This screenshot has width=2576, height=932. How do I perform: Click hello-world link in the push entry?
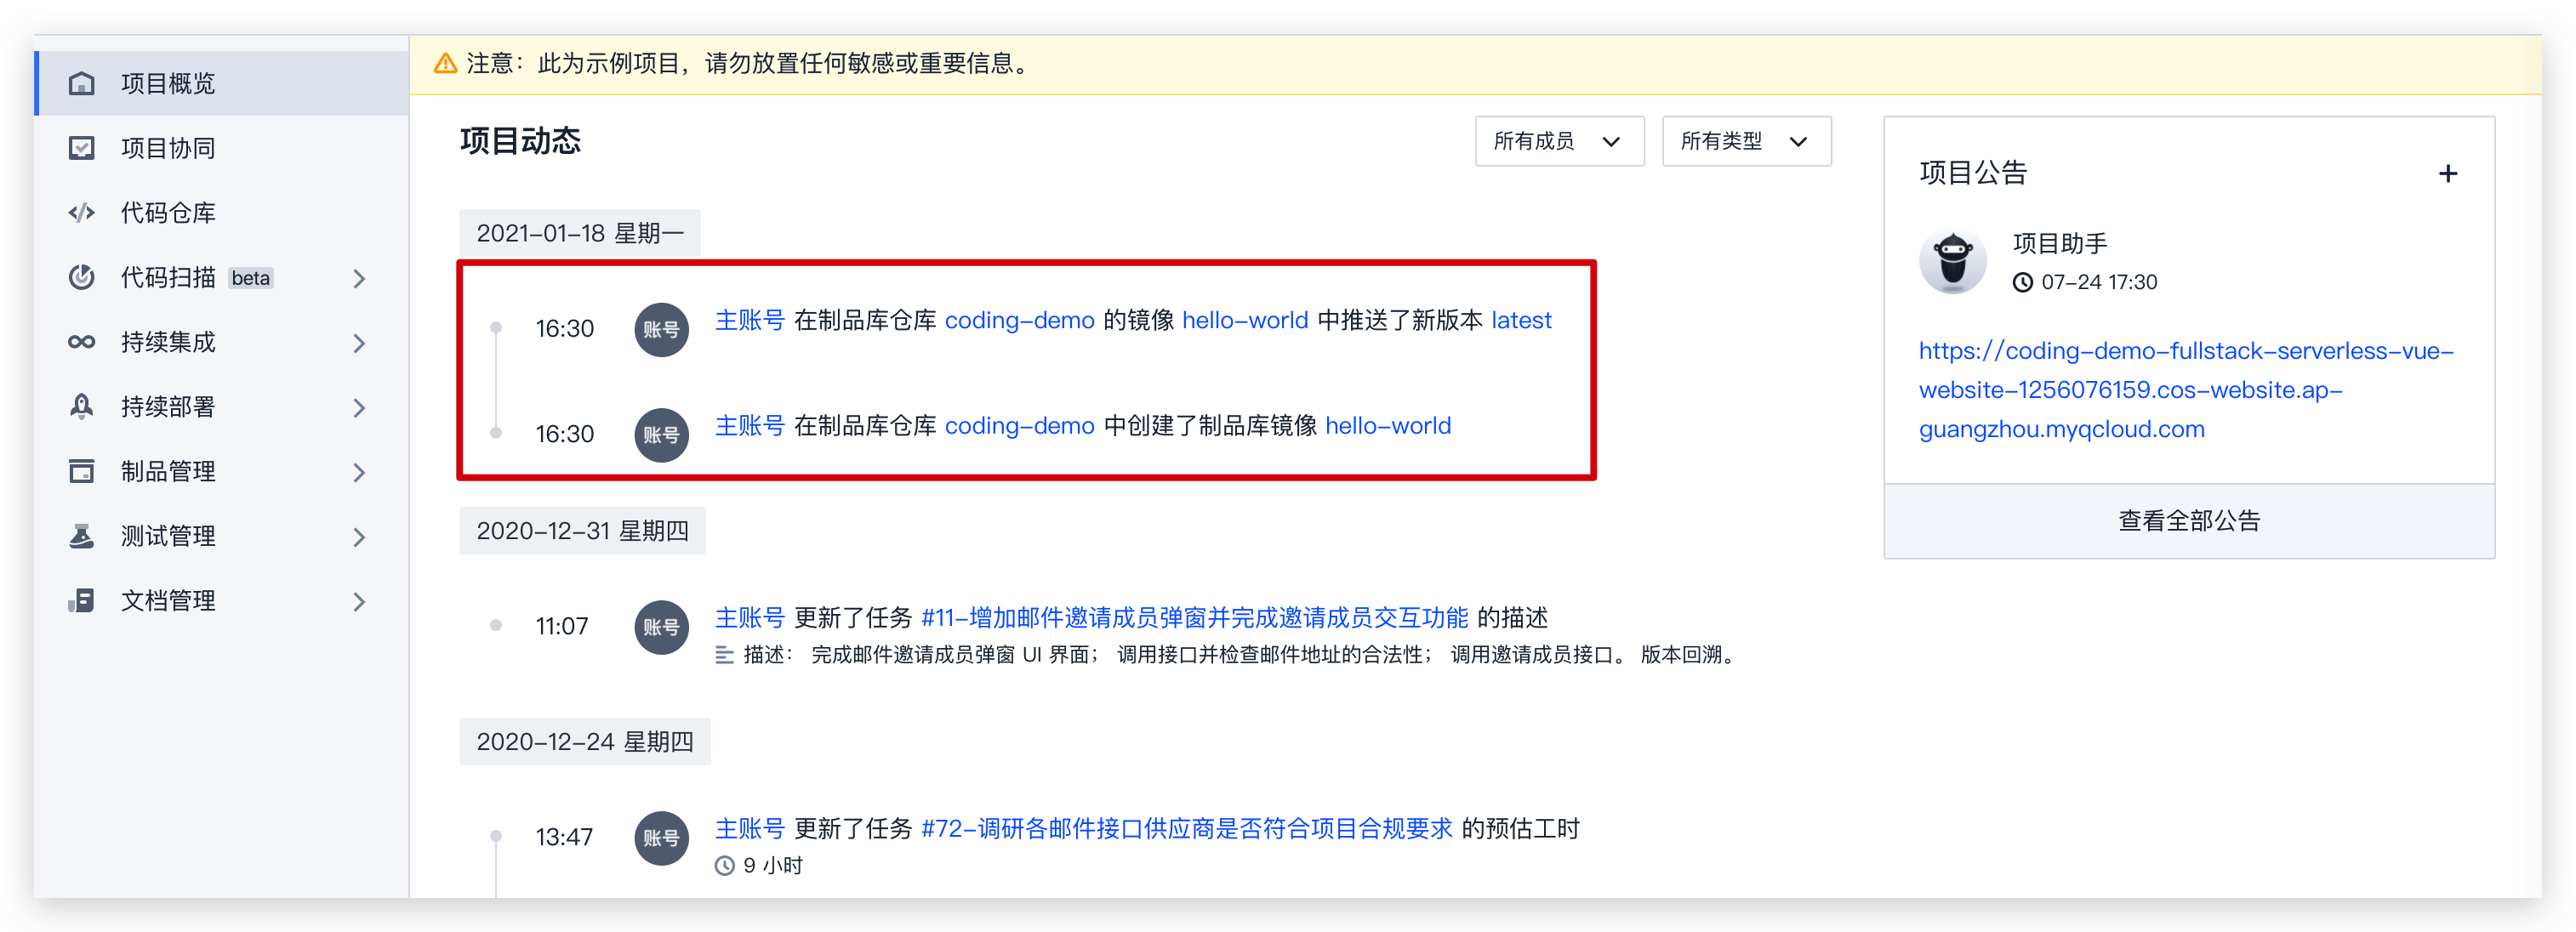coord(1245,320)
